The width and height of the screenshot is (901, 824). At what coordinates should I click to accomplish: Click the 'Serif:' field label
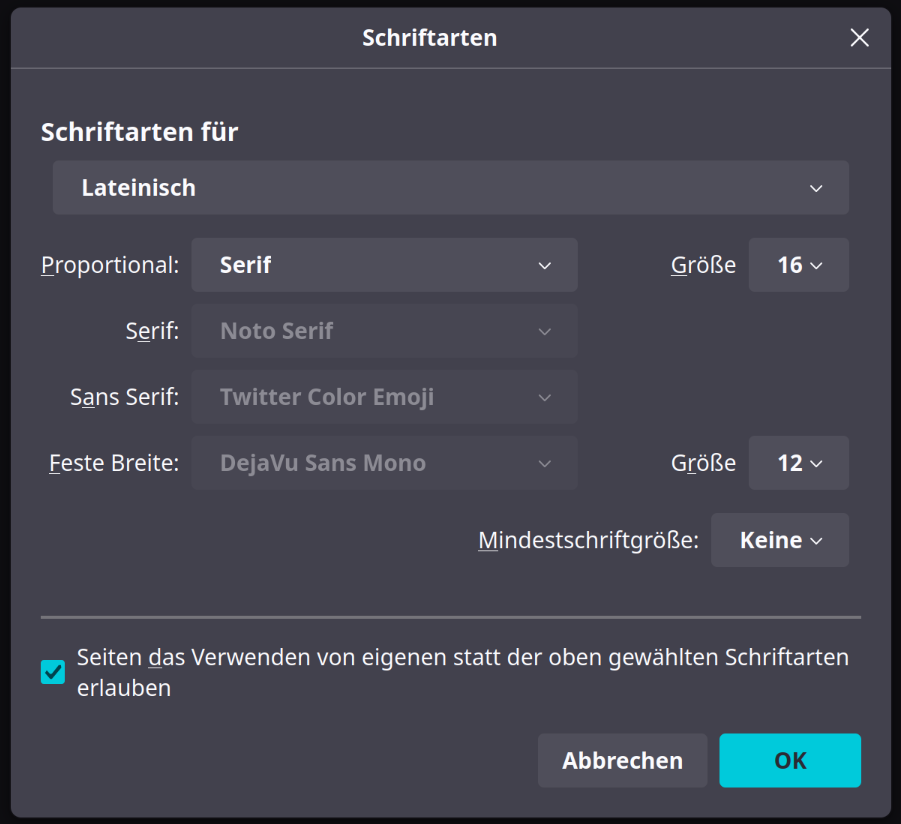[152, 332]
